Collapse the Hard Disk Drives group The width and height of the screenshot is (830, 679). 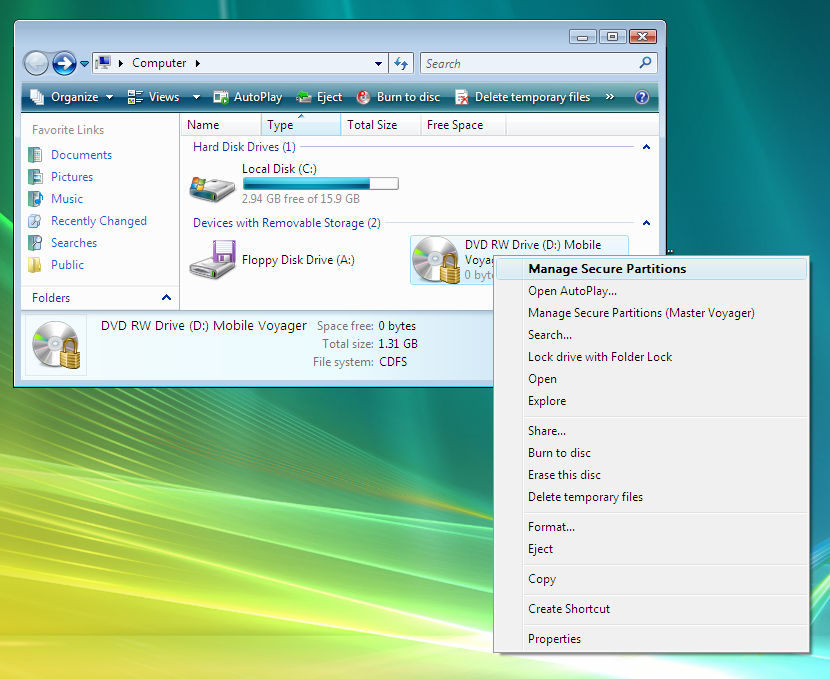646,147
